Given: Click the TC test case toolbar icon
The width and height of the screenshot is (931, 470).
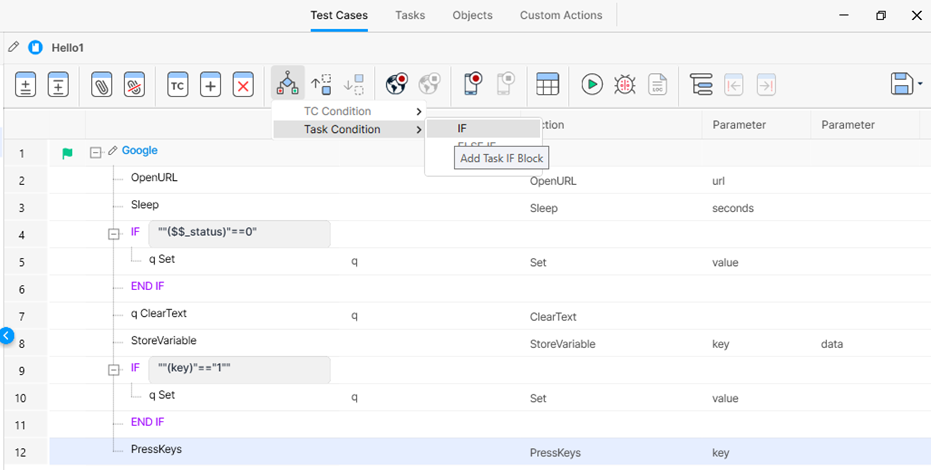Looking at the screenshot, I should (x=178, y=85).
